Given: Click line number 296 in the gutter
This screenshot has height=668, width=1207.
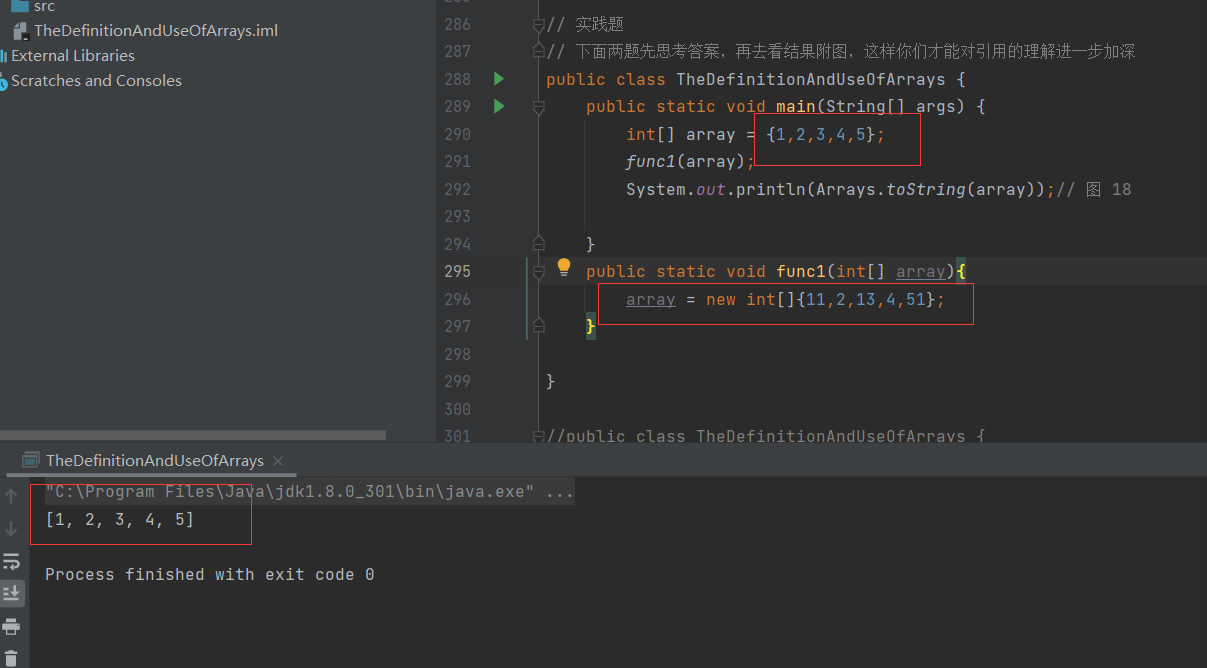Looking at the screenshot, I should tap(457, 299).
